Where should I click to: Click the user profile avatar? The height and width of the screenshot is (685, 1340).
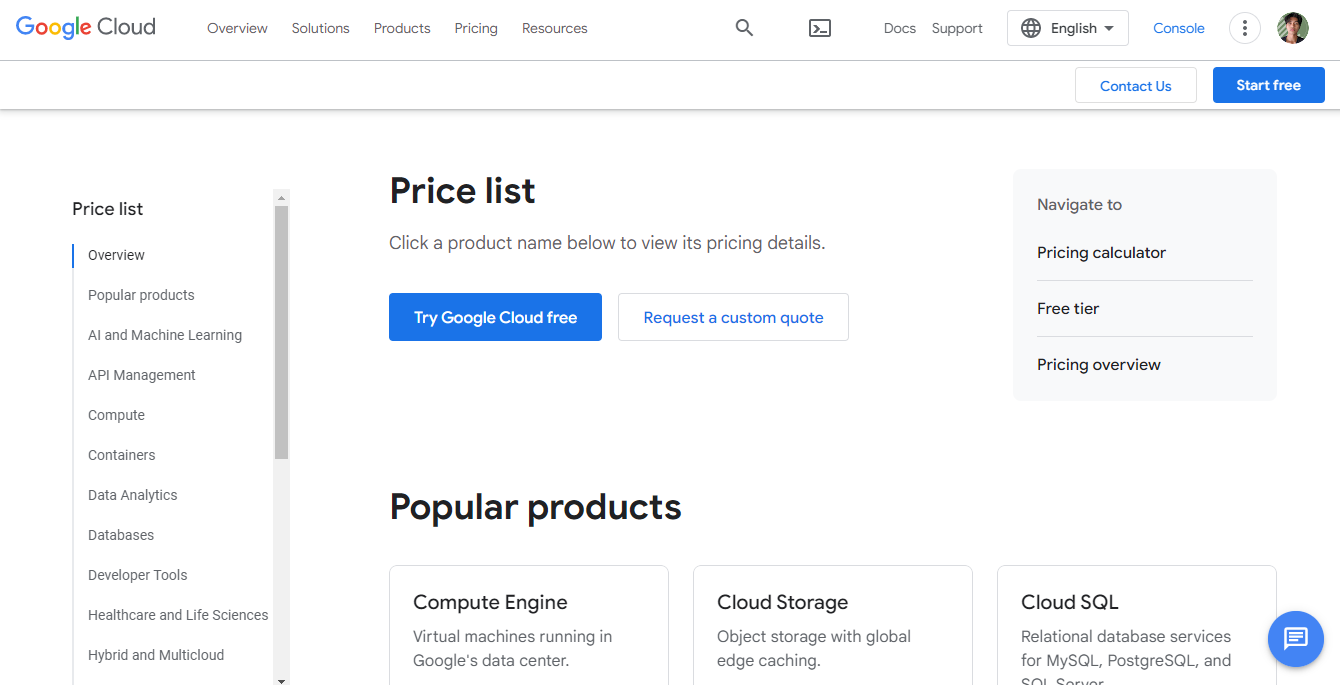pos(1293,28)
